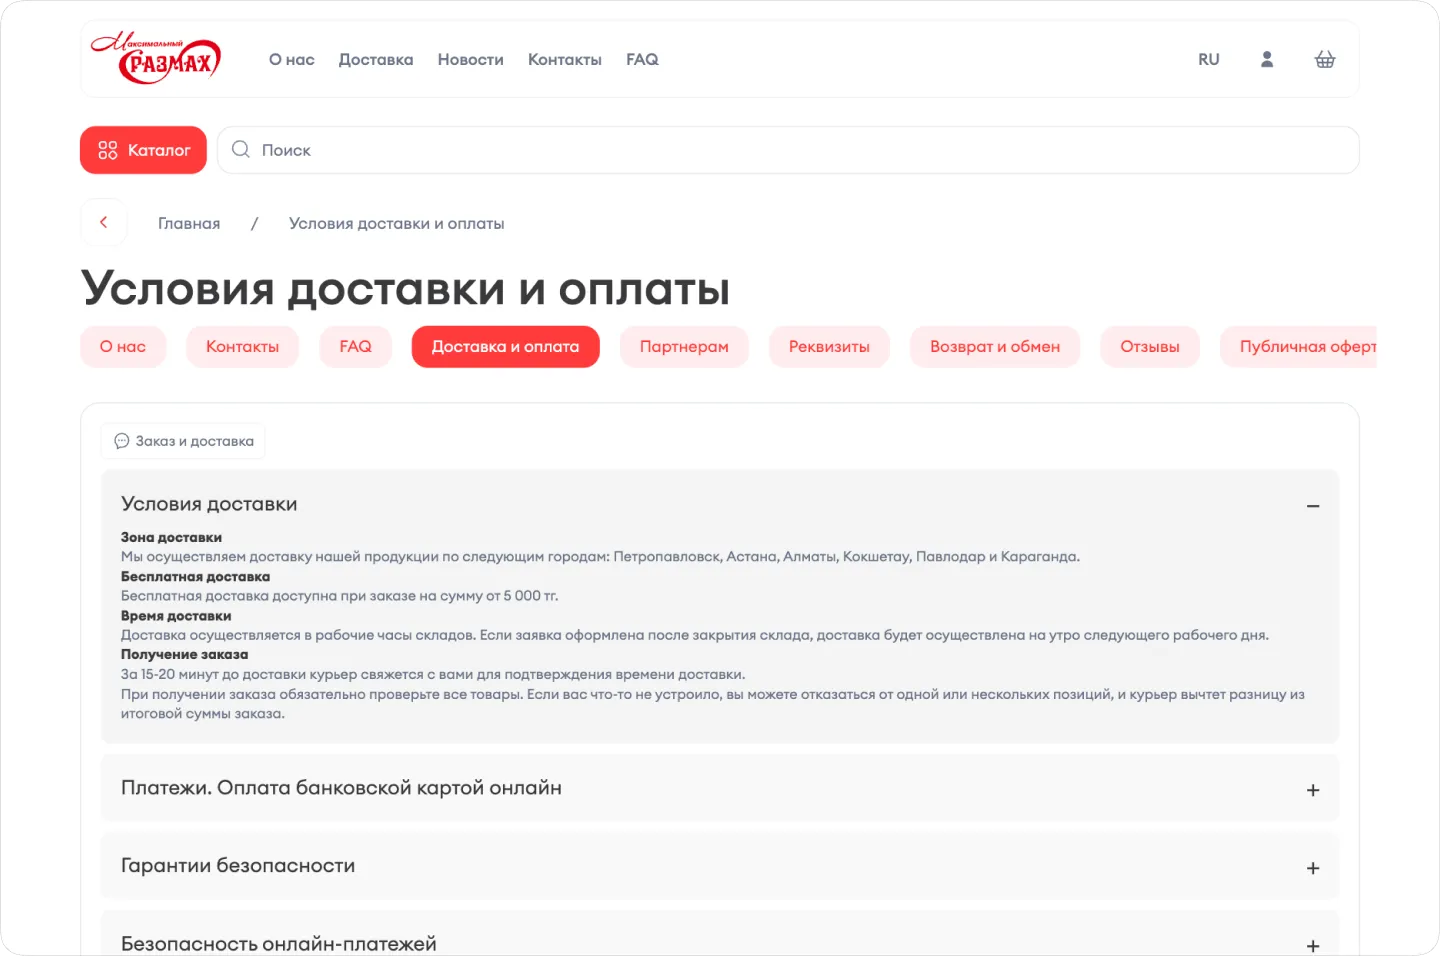Go to Главная via breadcrumb link
The width and height of the screenshot is (1440, 956).
pos(189,222)
